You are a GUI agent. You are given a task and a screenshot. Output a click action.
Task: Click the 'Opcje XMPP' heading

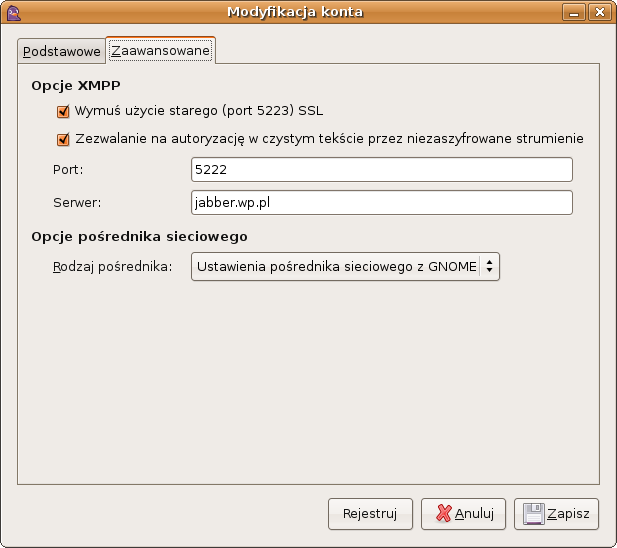76,85
